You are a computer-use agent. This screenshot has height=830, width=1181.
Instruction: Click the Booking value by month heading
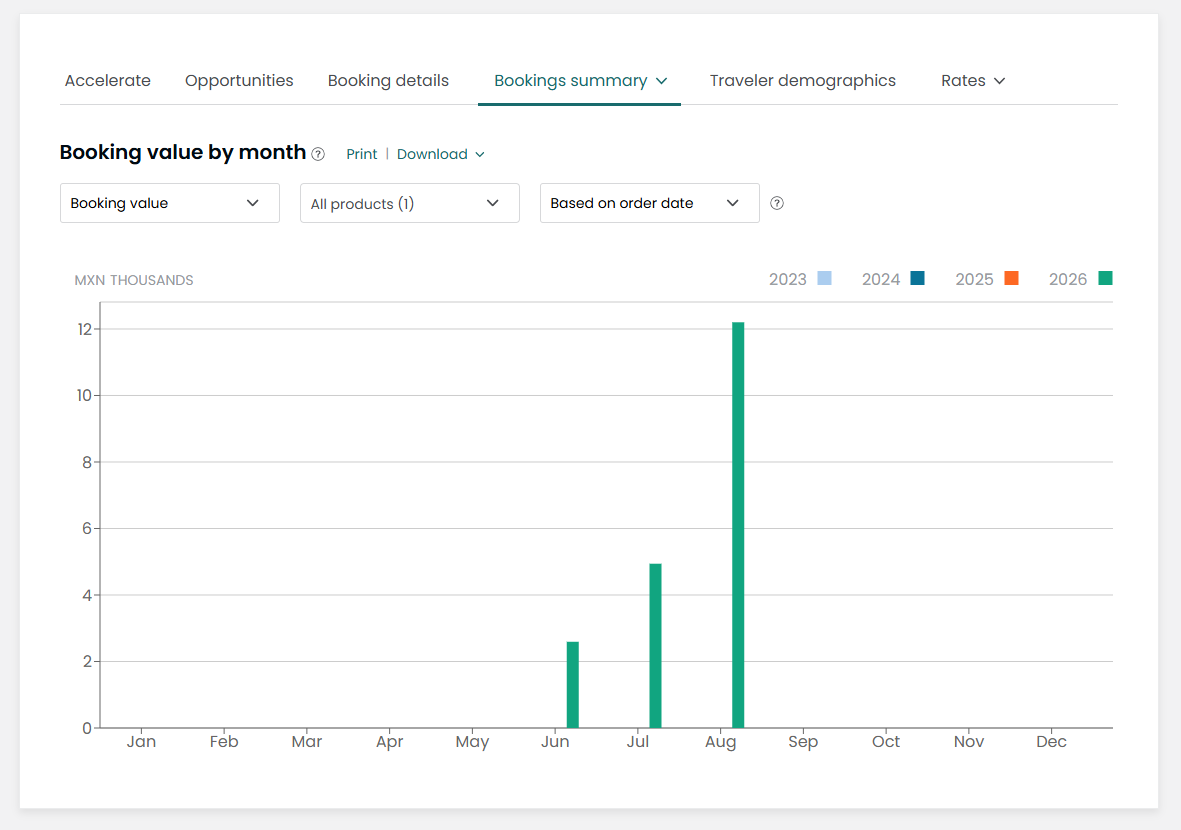pos(183,152)
